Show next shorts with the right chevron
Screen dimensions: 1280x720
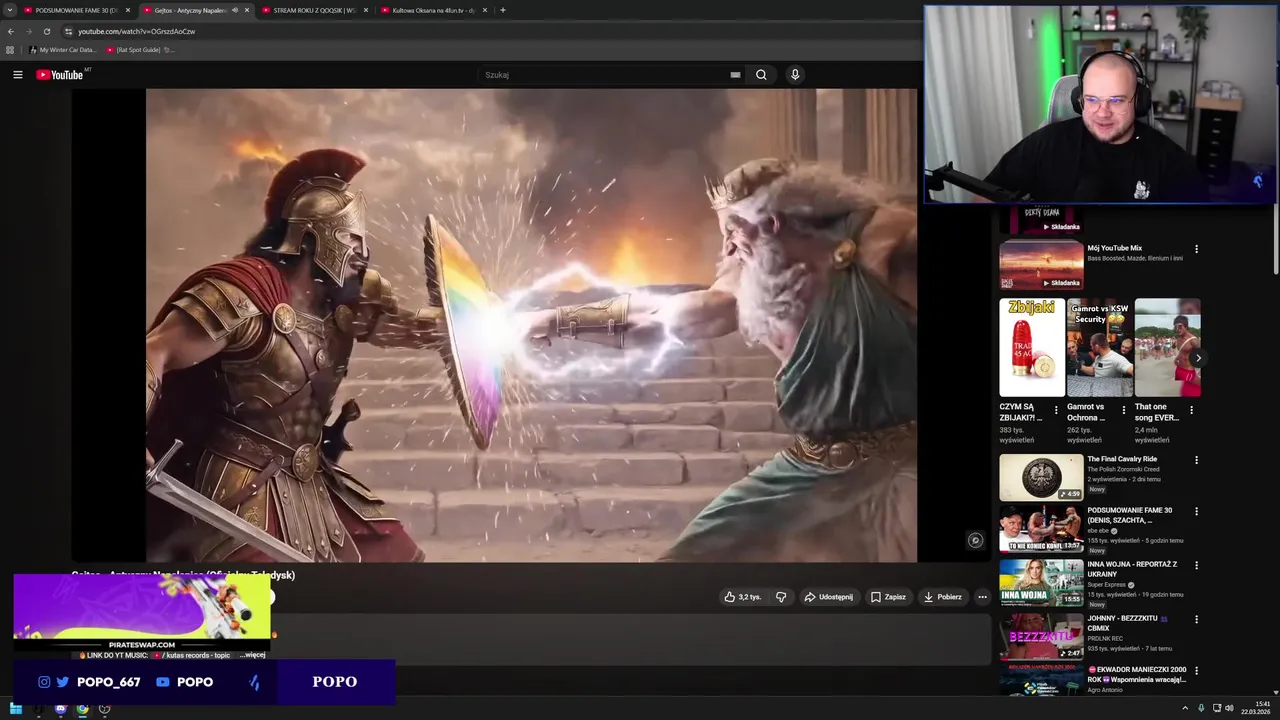coord(1197,357)
